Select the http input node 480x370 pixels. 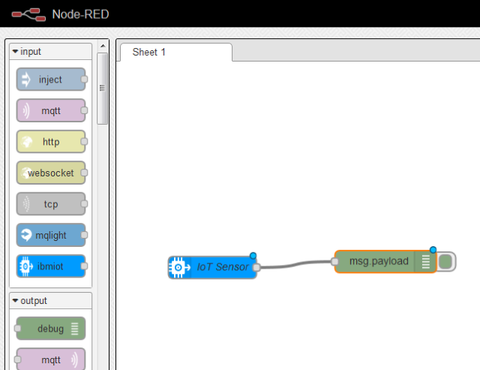tap(51, 142)
